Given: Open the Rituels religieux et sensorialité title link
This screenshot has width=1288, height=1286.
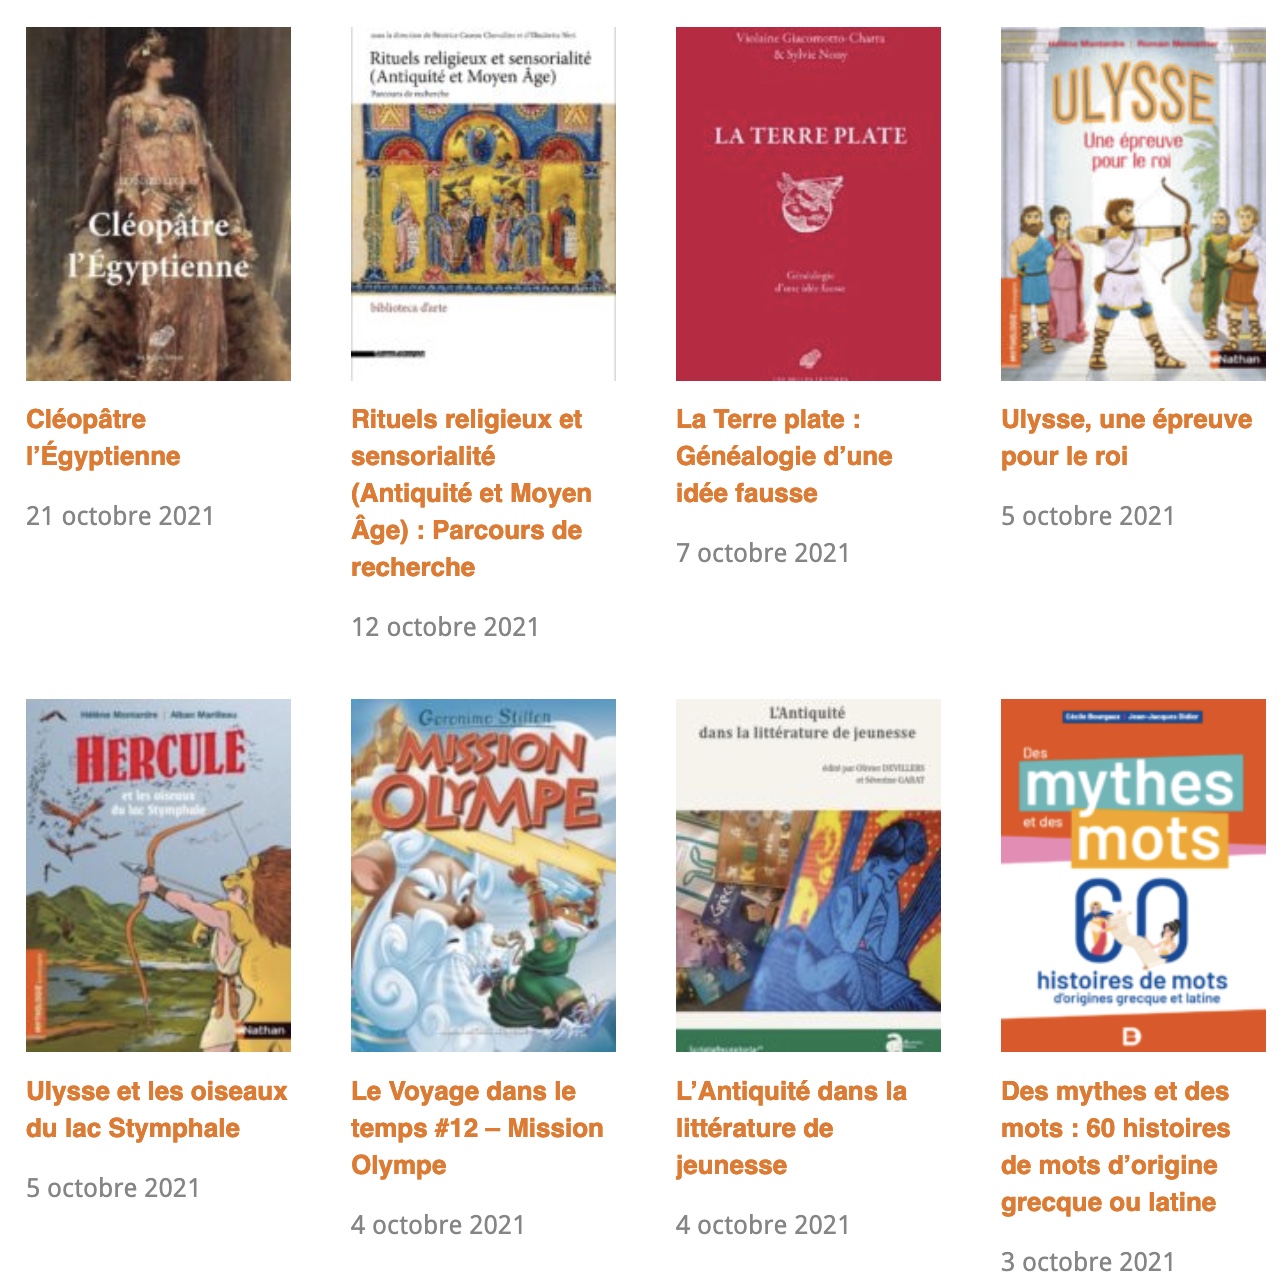Looking at the screenshot, I should point(471,493).
